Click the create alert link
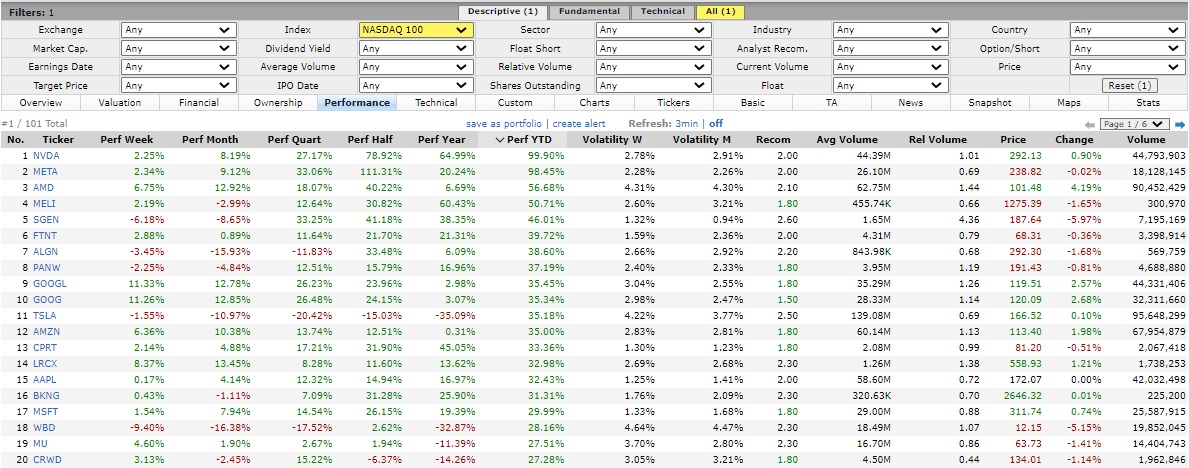Screen dimensions: 1189x468 point(579,124)
